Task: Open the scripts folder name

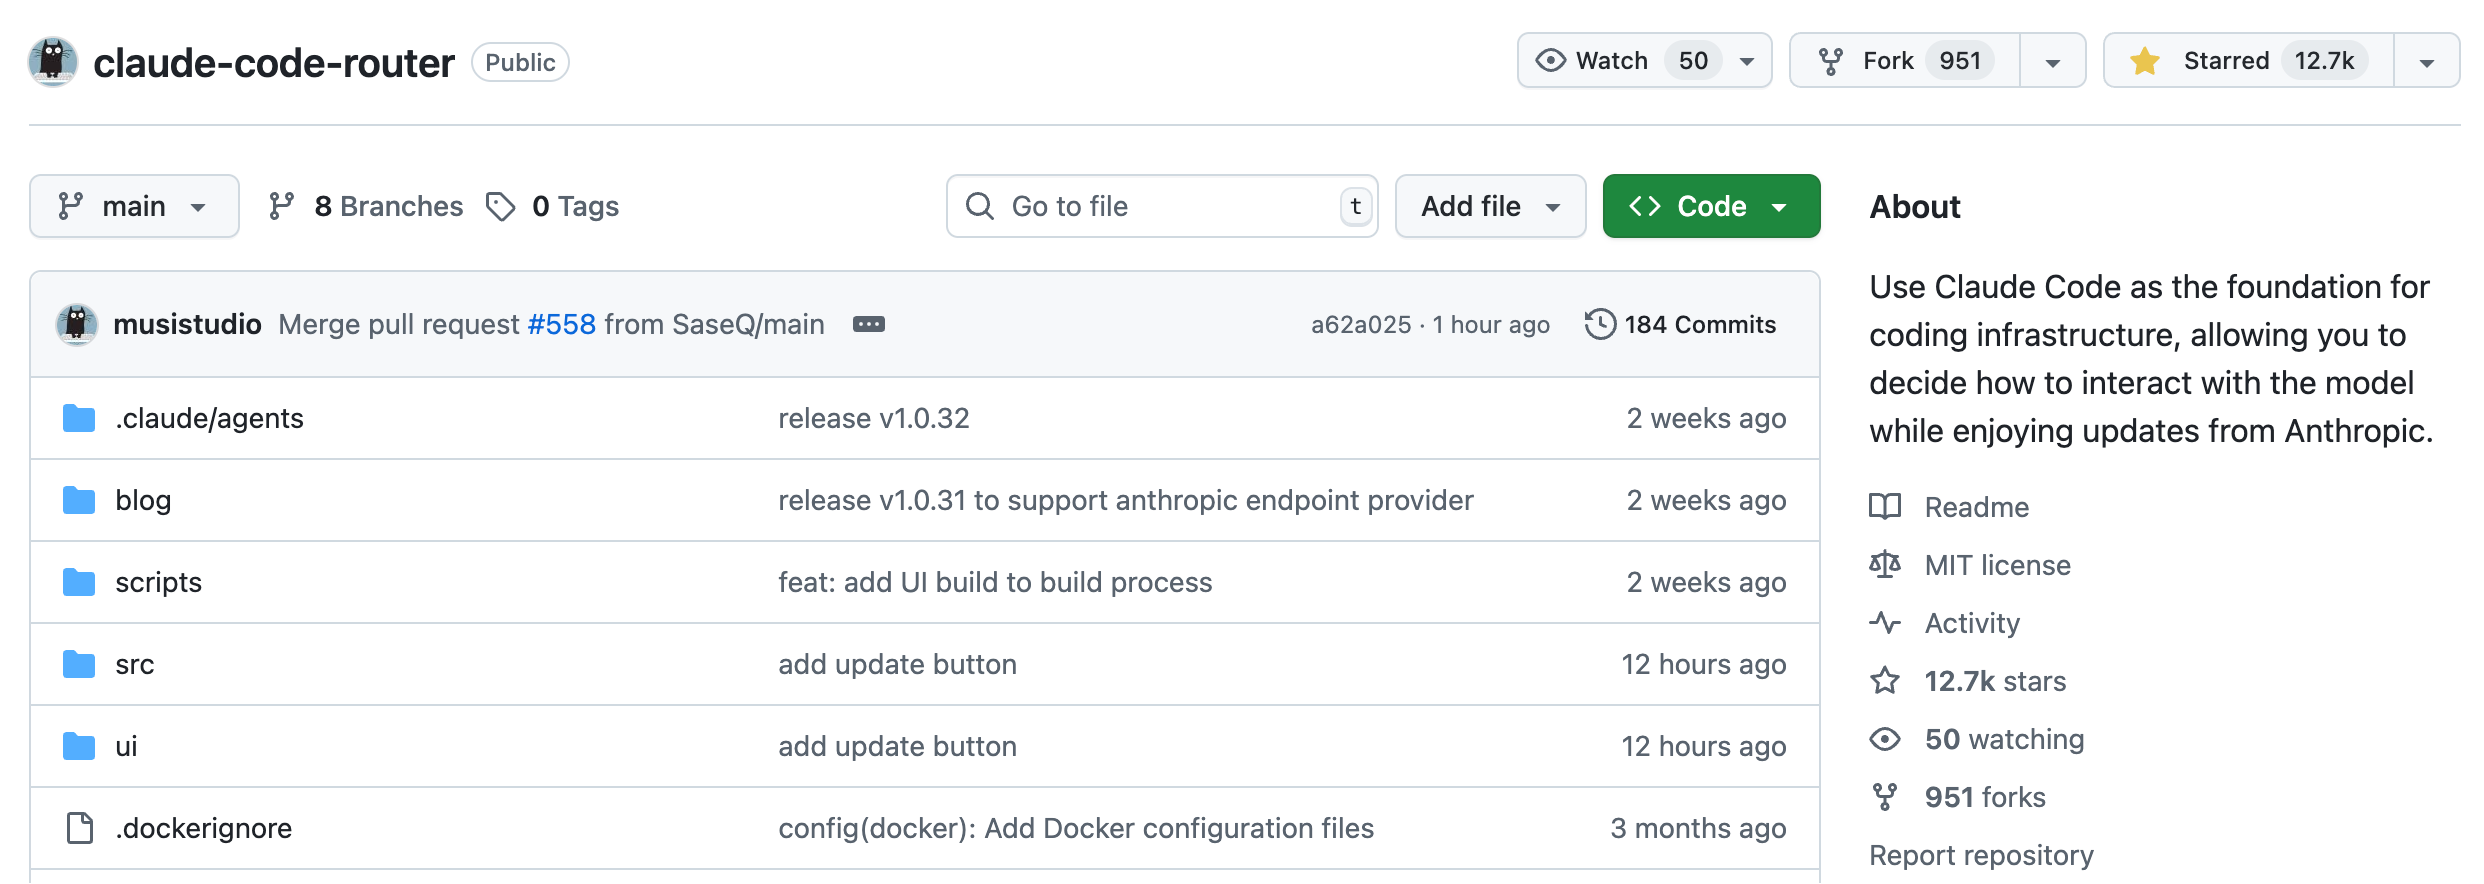Action: tap(158, 582)
